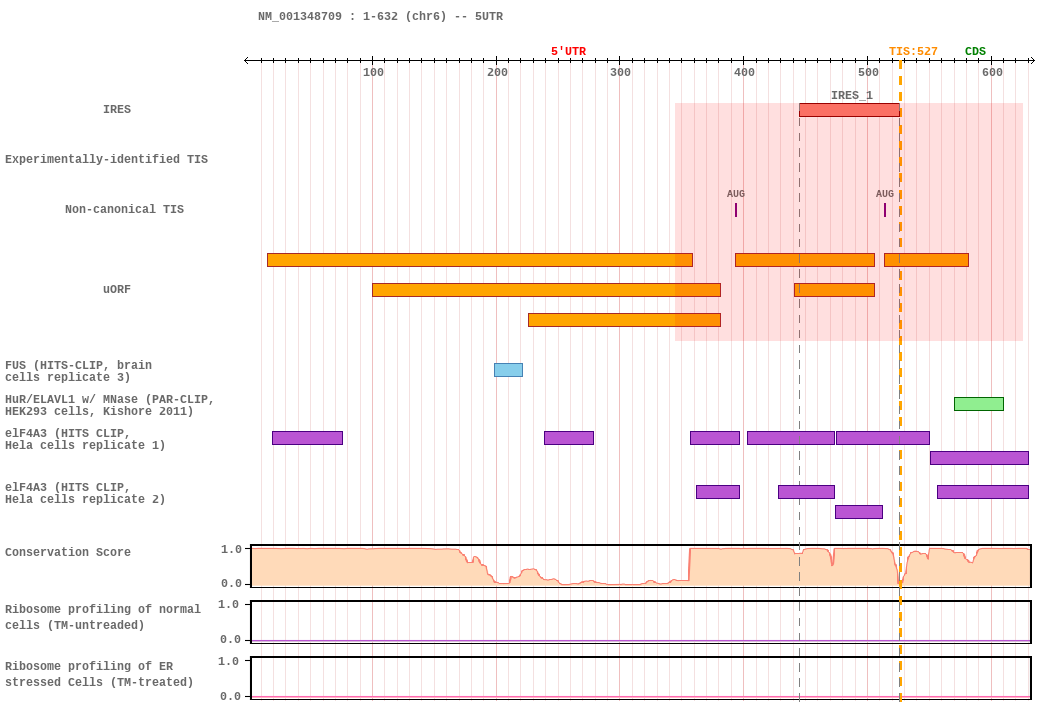
Task: Click the Ribosome profiling of normal cells track
Action: (x=641, y=622)
